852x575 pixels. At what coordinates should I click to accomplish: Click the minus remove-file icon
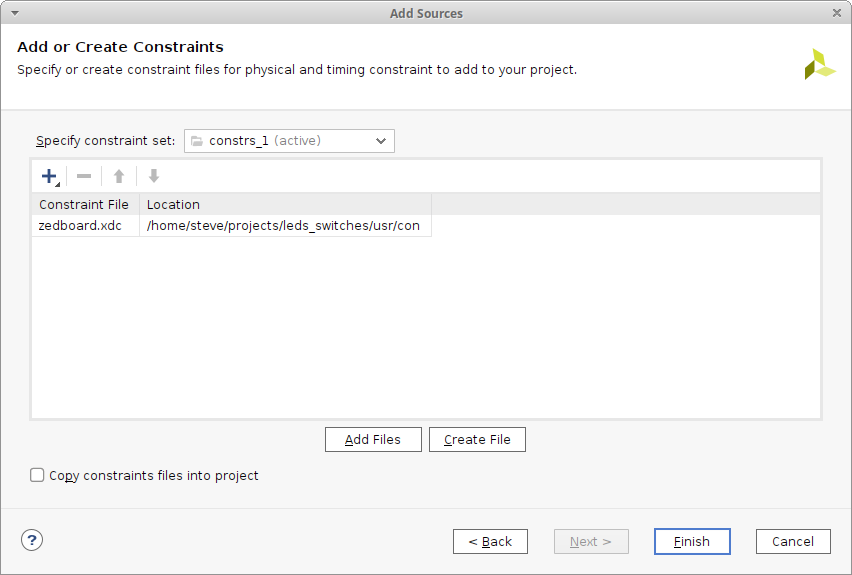coord(84,176)
